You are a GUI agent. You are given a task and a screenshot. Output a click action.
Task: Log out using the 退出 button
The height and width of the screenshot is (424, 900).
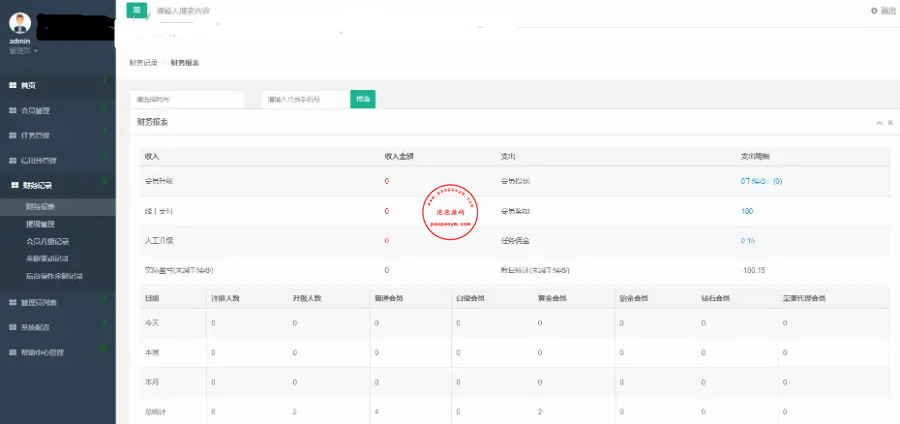(882, 10)
